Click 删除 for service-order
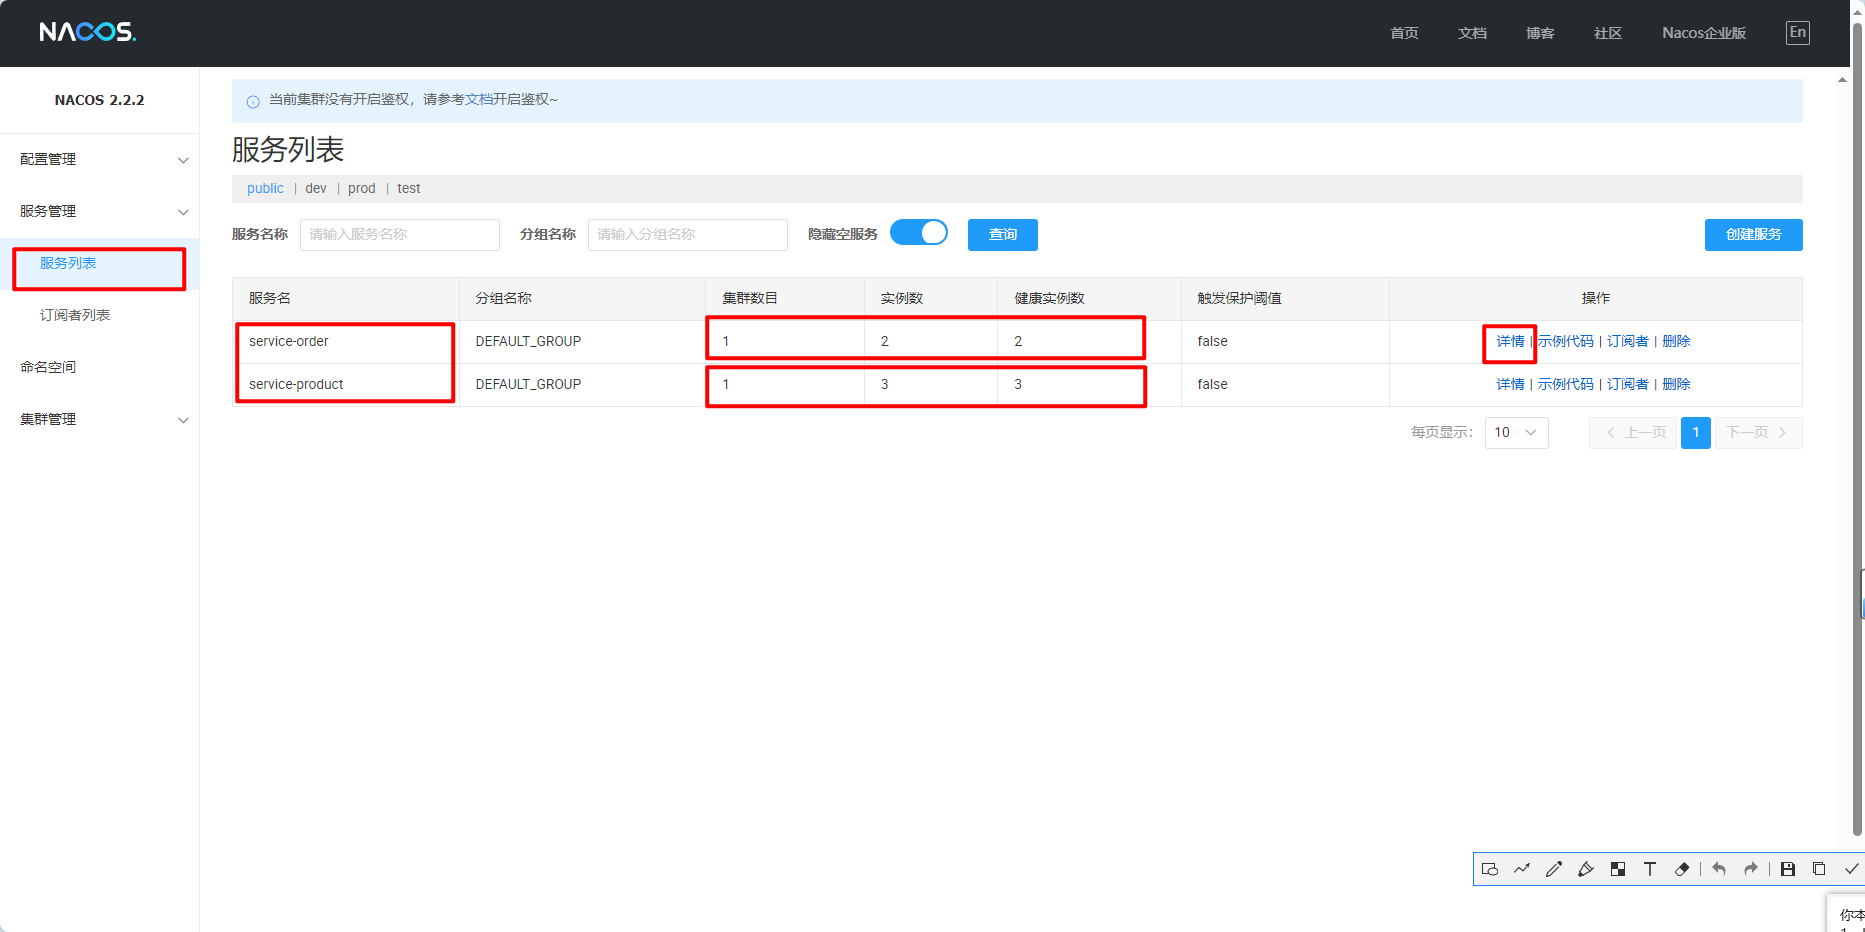 [x=1676, y=342]
